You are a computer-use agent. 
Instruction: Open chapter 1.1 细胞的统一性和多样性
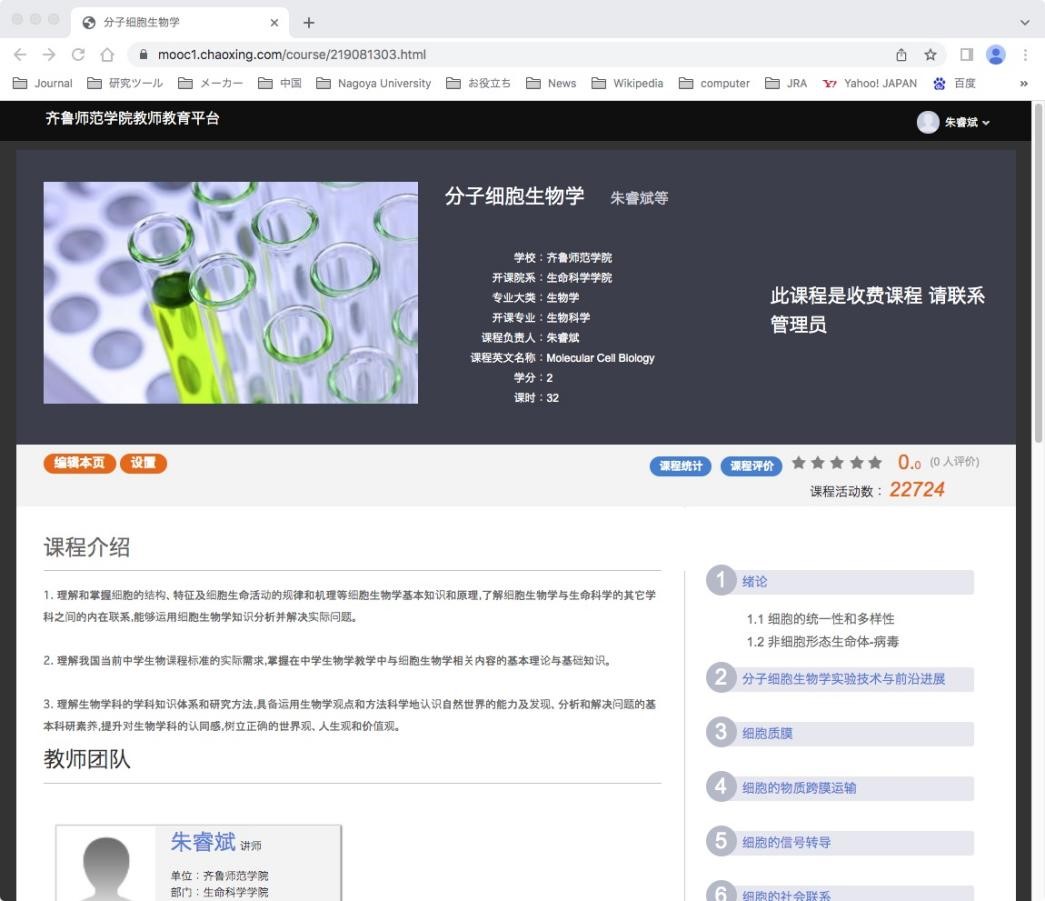(820, 619)
